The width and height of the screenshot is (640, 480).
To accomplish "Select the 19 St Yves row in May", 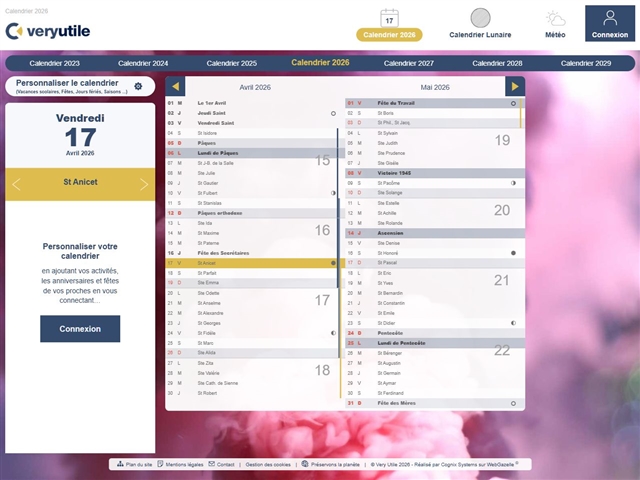I will click(435, 283).
